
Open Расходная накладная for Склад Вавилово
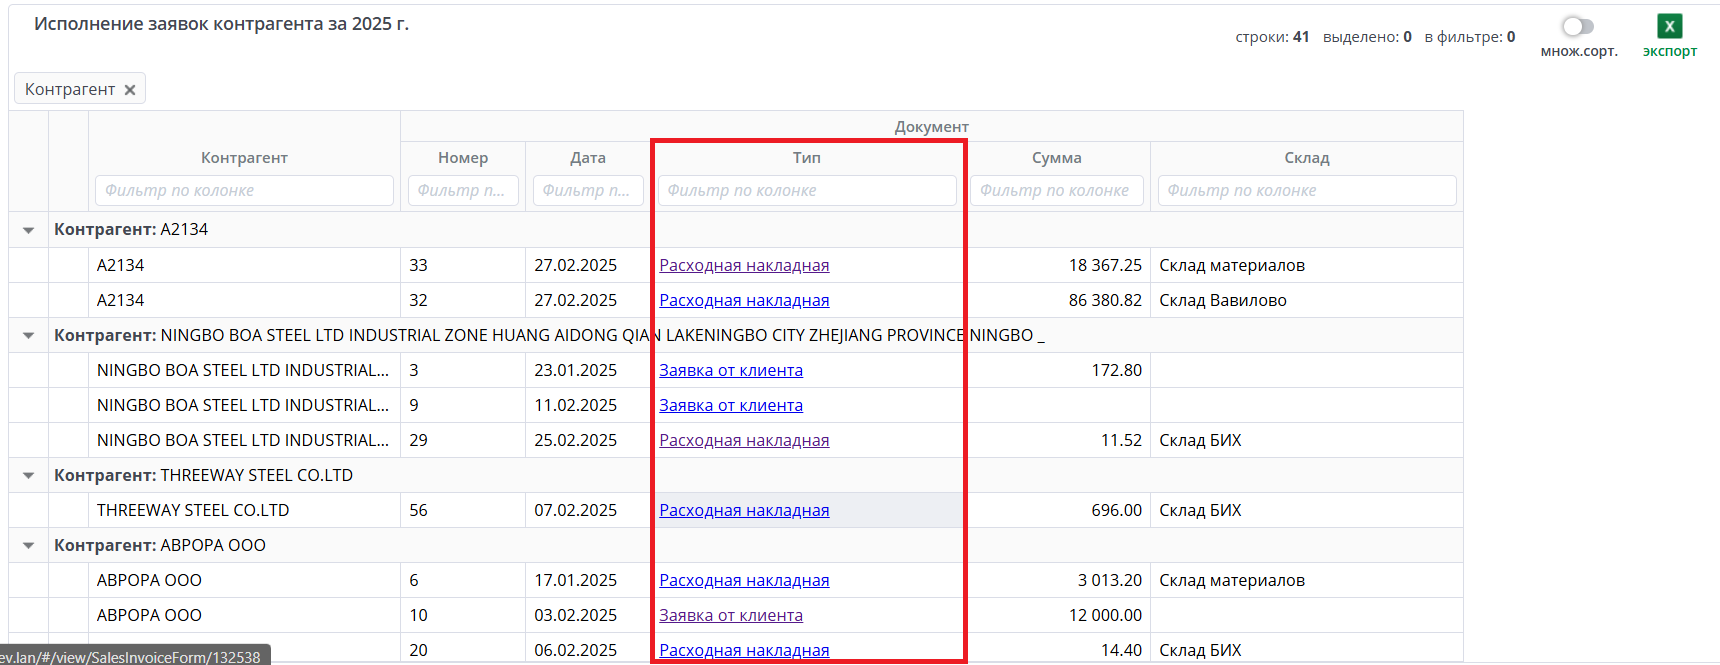(744, 301)
